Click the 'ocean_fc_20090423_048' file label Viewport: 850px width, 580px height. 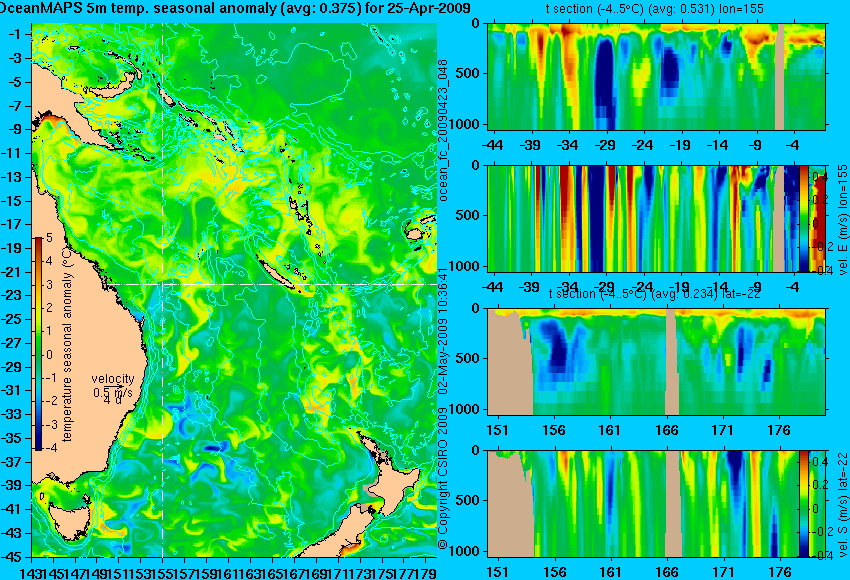tap(443, 131)
